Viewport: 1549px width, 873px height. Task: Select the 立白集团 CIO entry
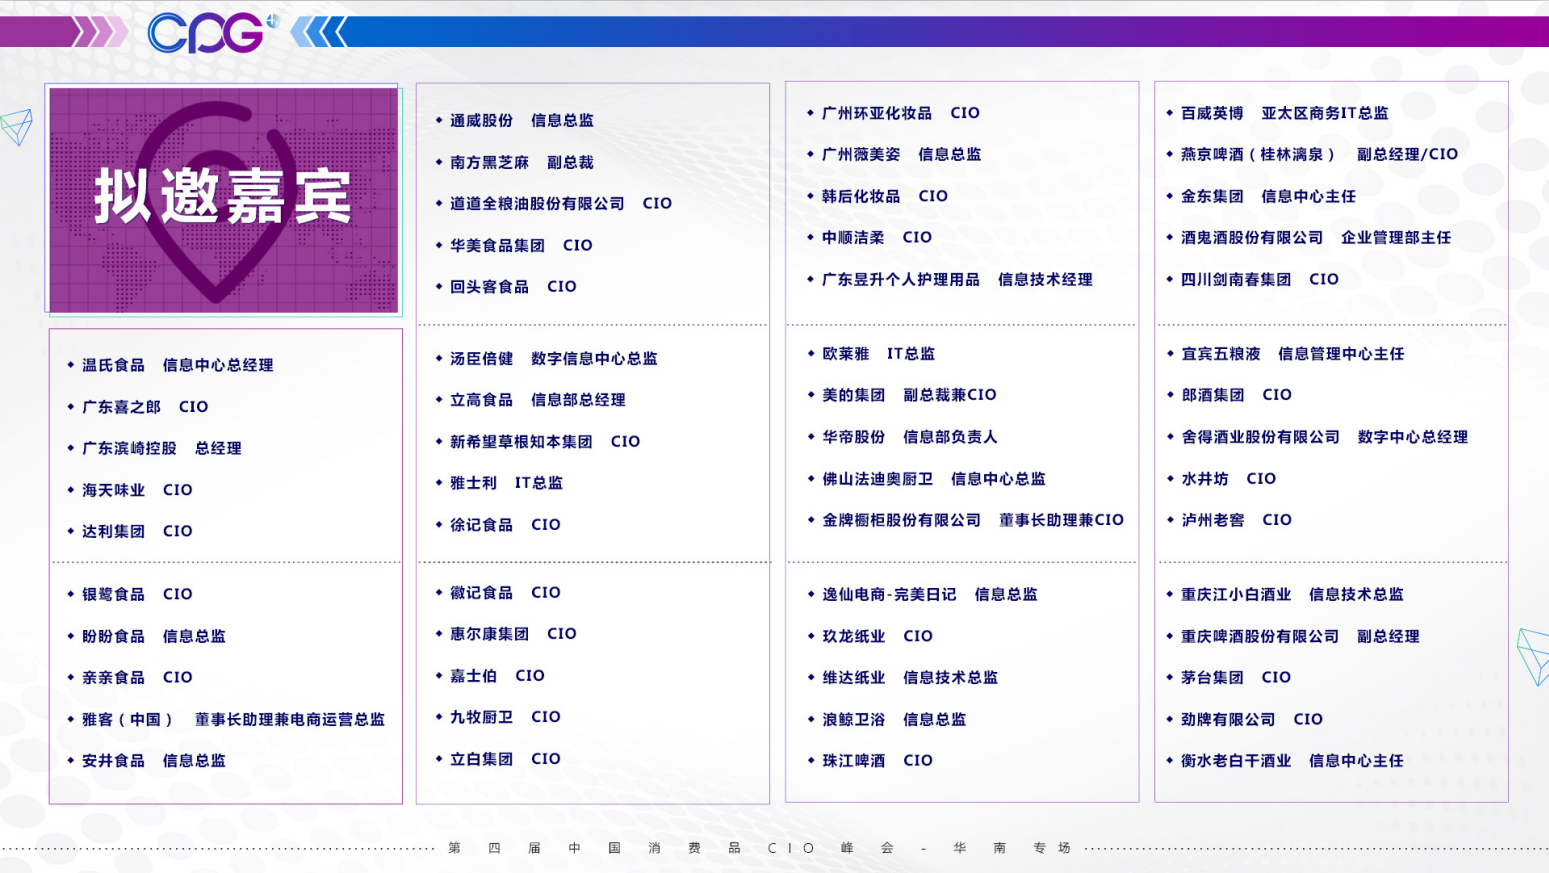505,759
